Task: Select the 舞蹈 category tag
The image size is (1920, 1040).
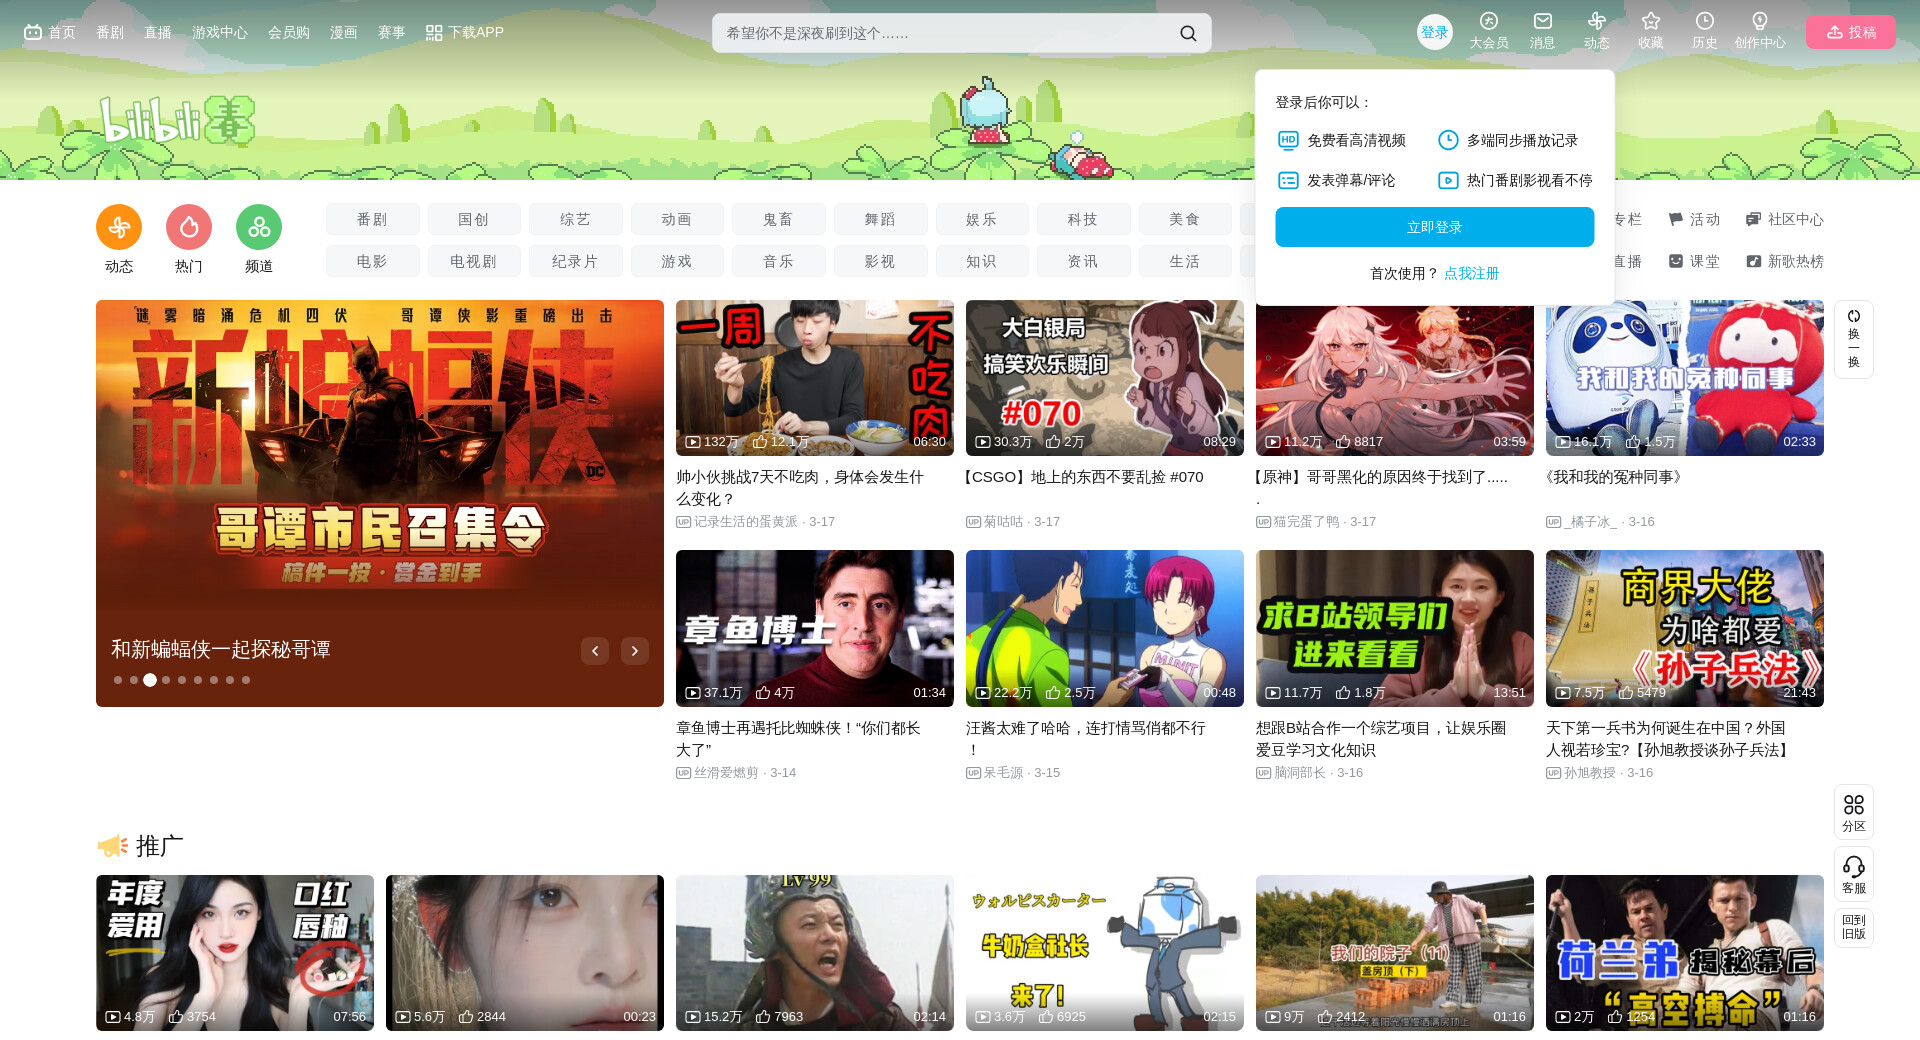Action: pyautogui.click(x=880, y=219)
